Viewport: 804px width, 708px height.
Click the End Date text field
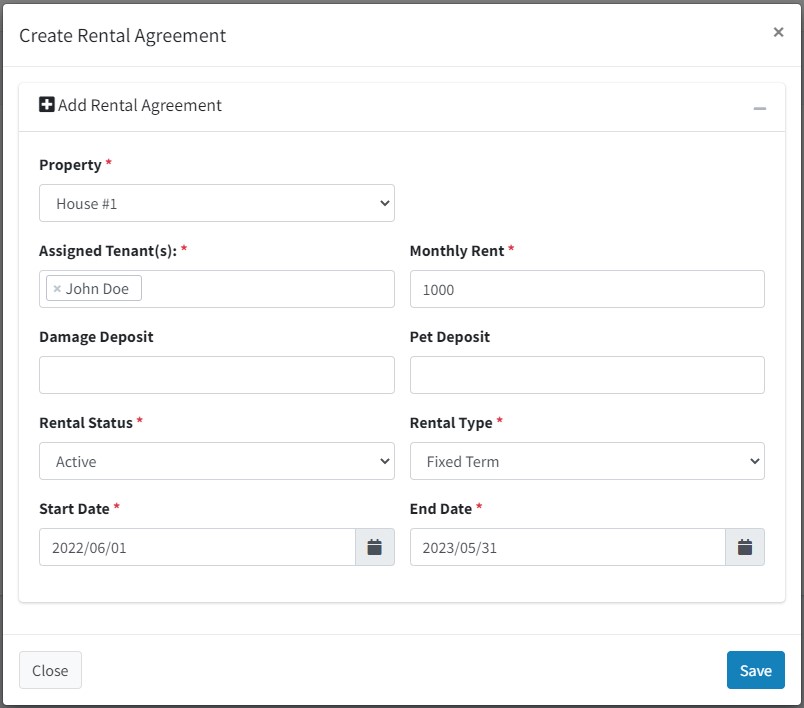tap(568, 547)
